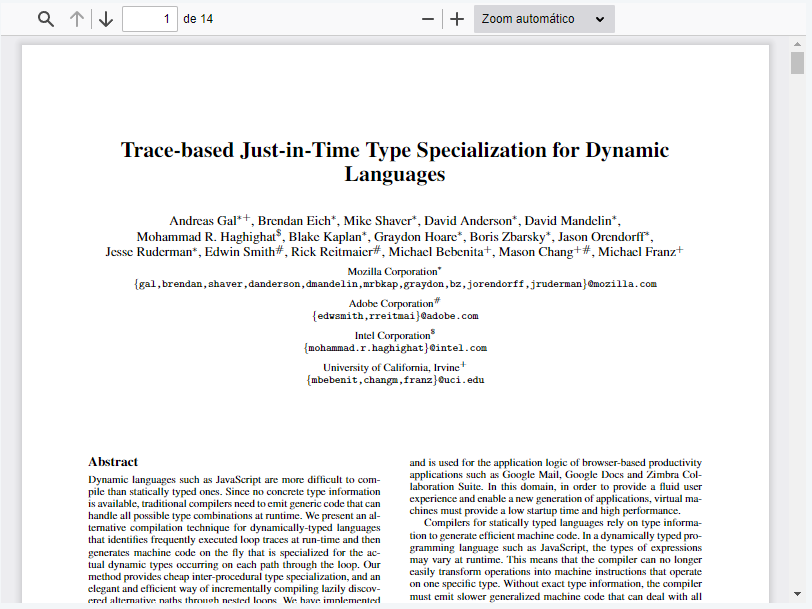Click the 'Adobe Corporation' affiliation text

click(390, 304)
